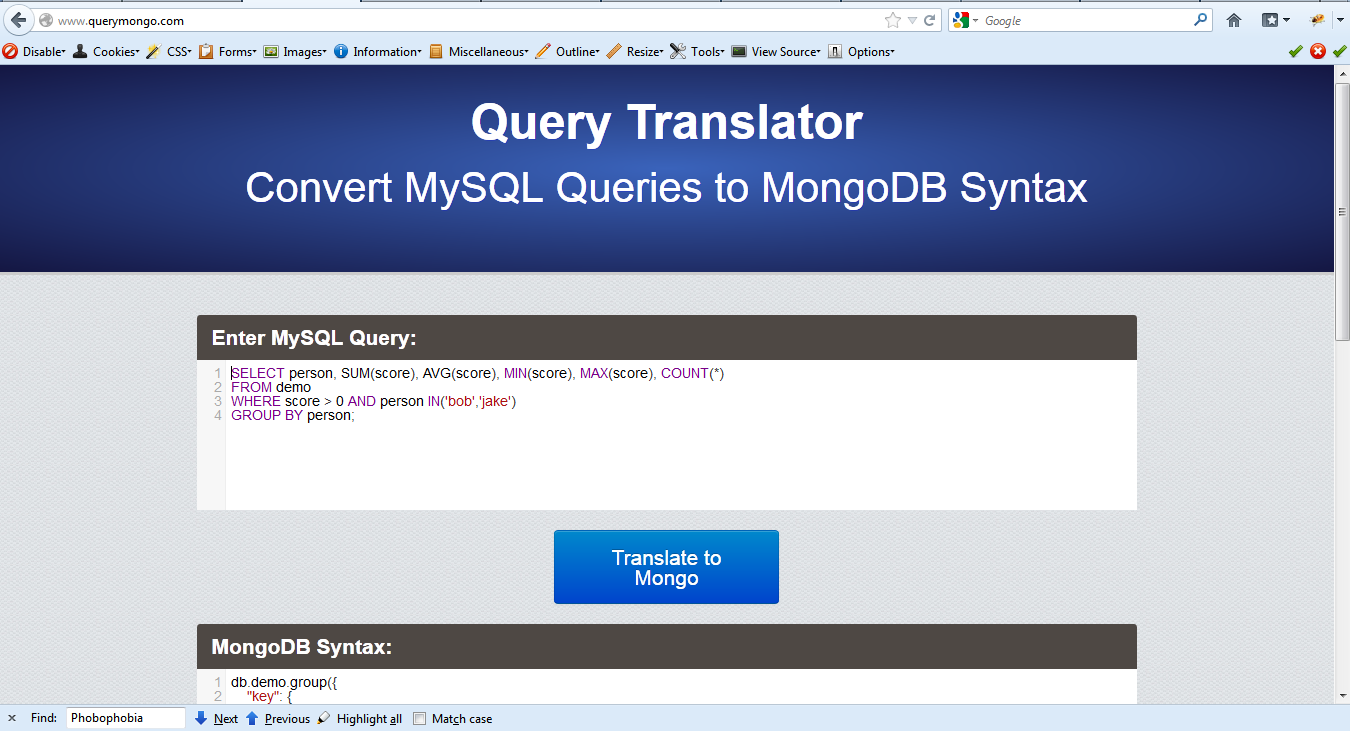Close the find bar with the X
The image size is (1350, 731).
coord(12,718)
